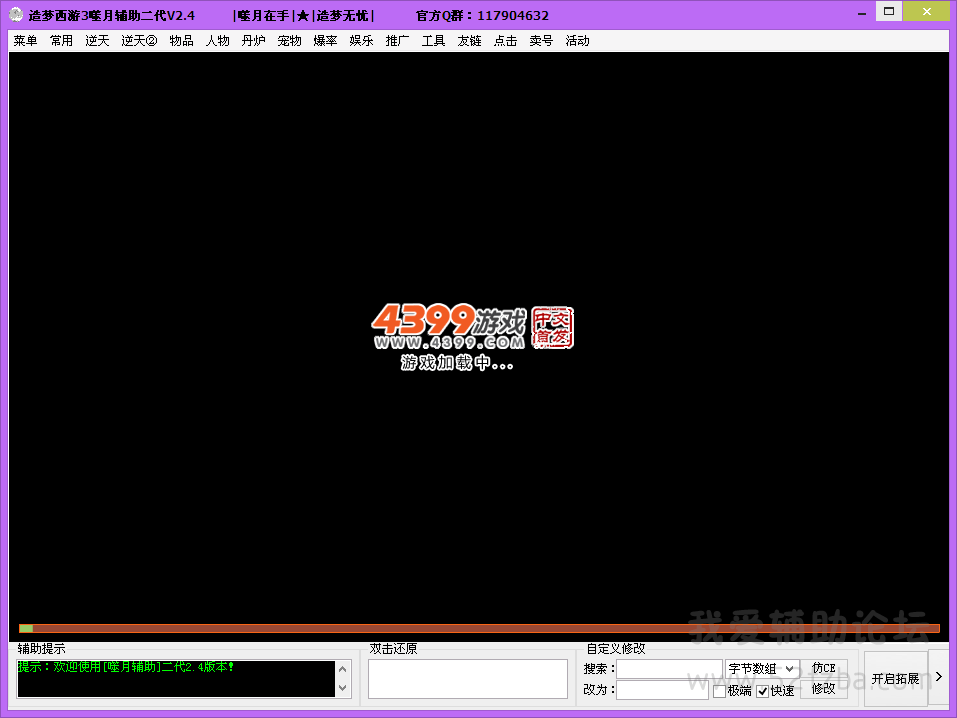Open the 物品 menu
957x718 pixels.
pos(181,41)
